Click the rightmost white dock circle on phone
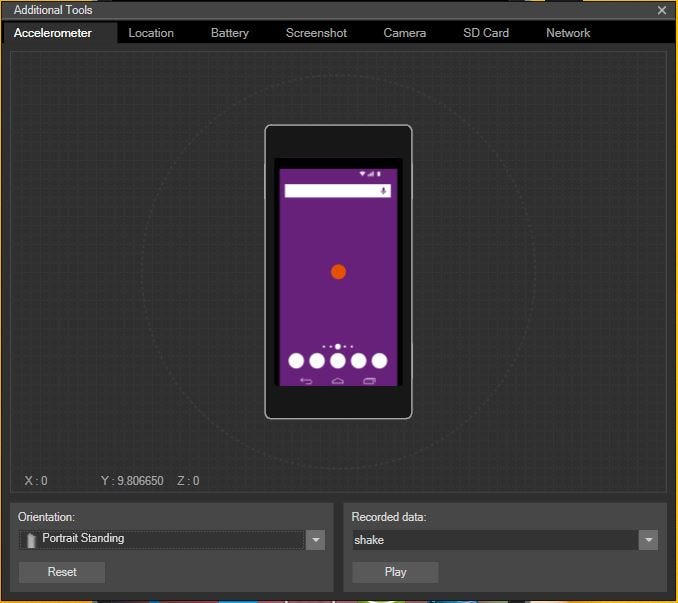Screen dimensions: 678x603 [380, 361]
